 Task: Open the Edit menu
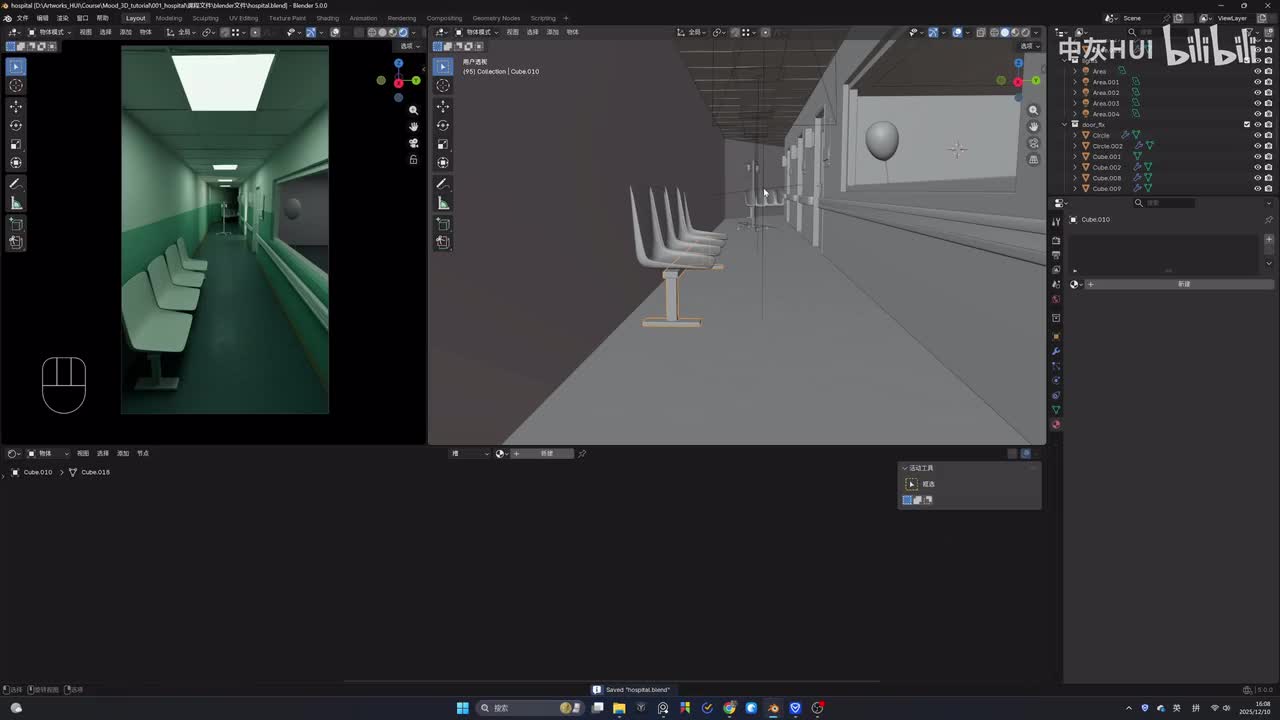click(x=42, y=18)
